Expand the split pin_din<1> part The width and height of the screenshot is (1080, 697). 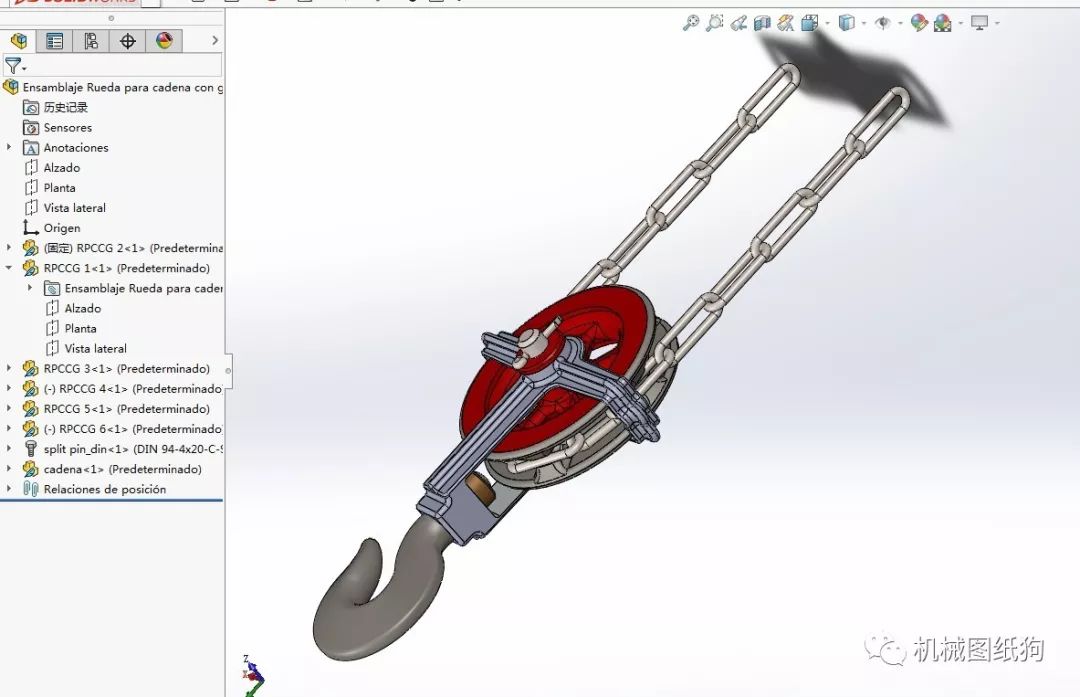pos(9,448)
